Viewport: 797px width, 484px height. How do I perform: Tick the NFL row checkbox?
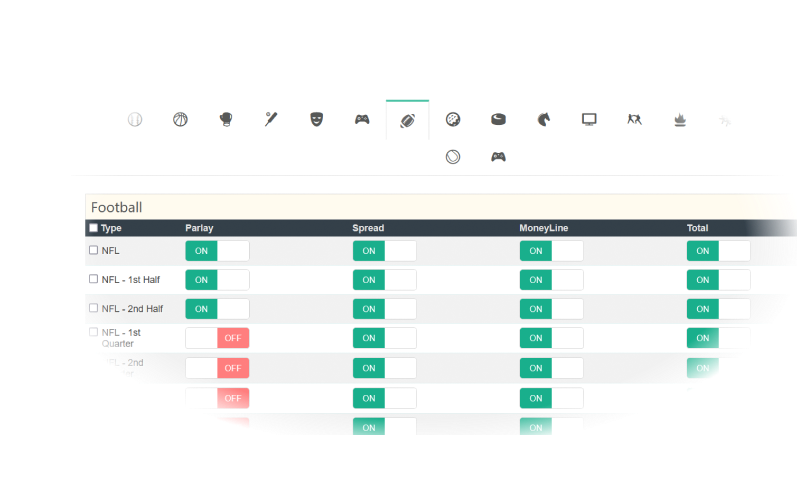pyautogui.click(x=94, y=250)
